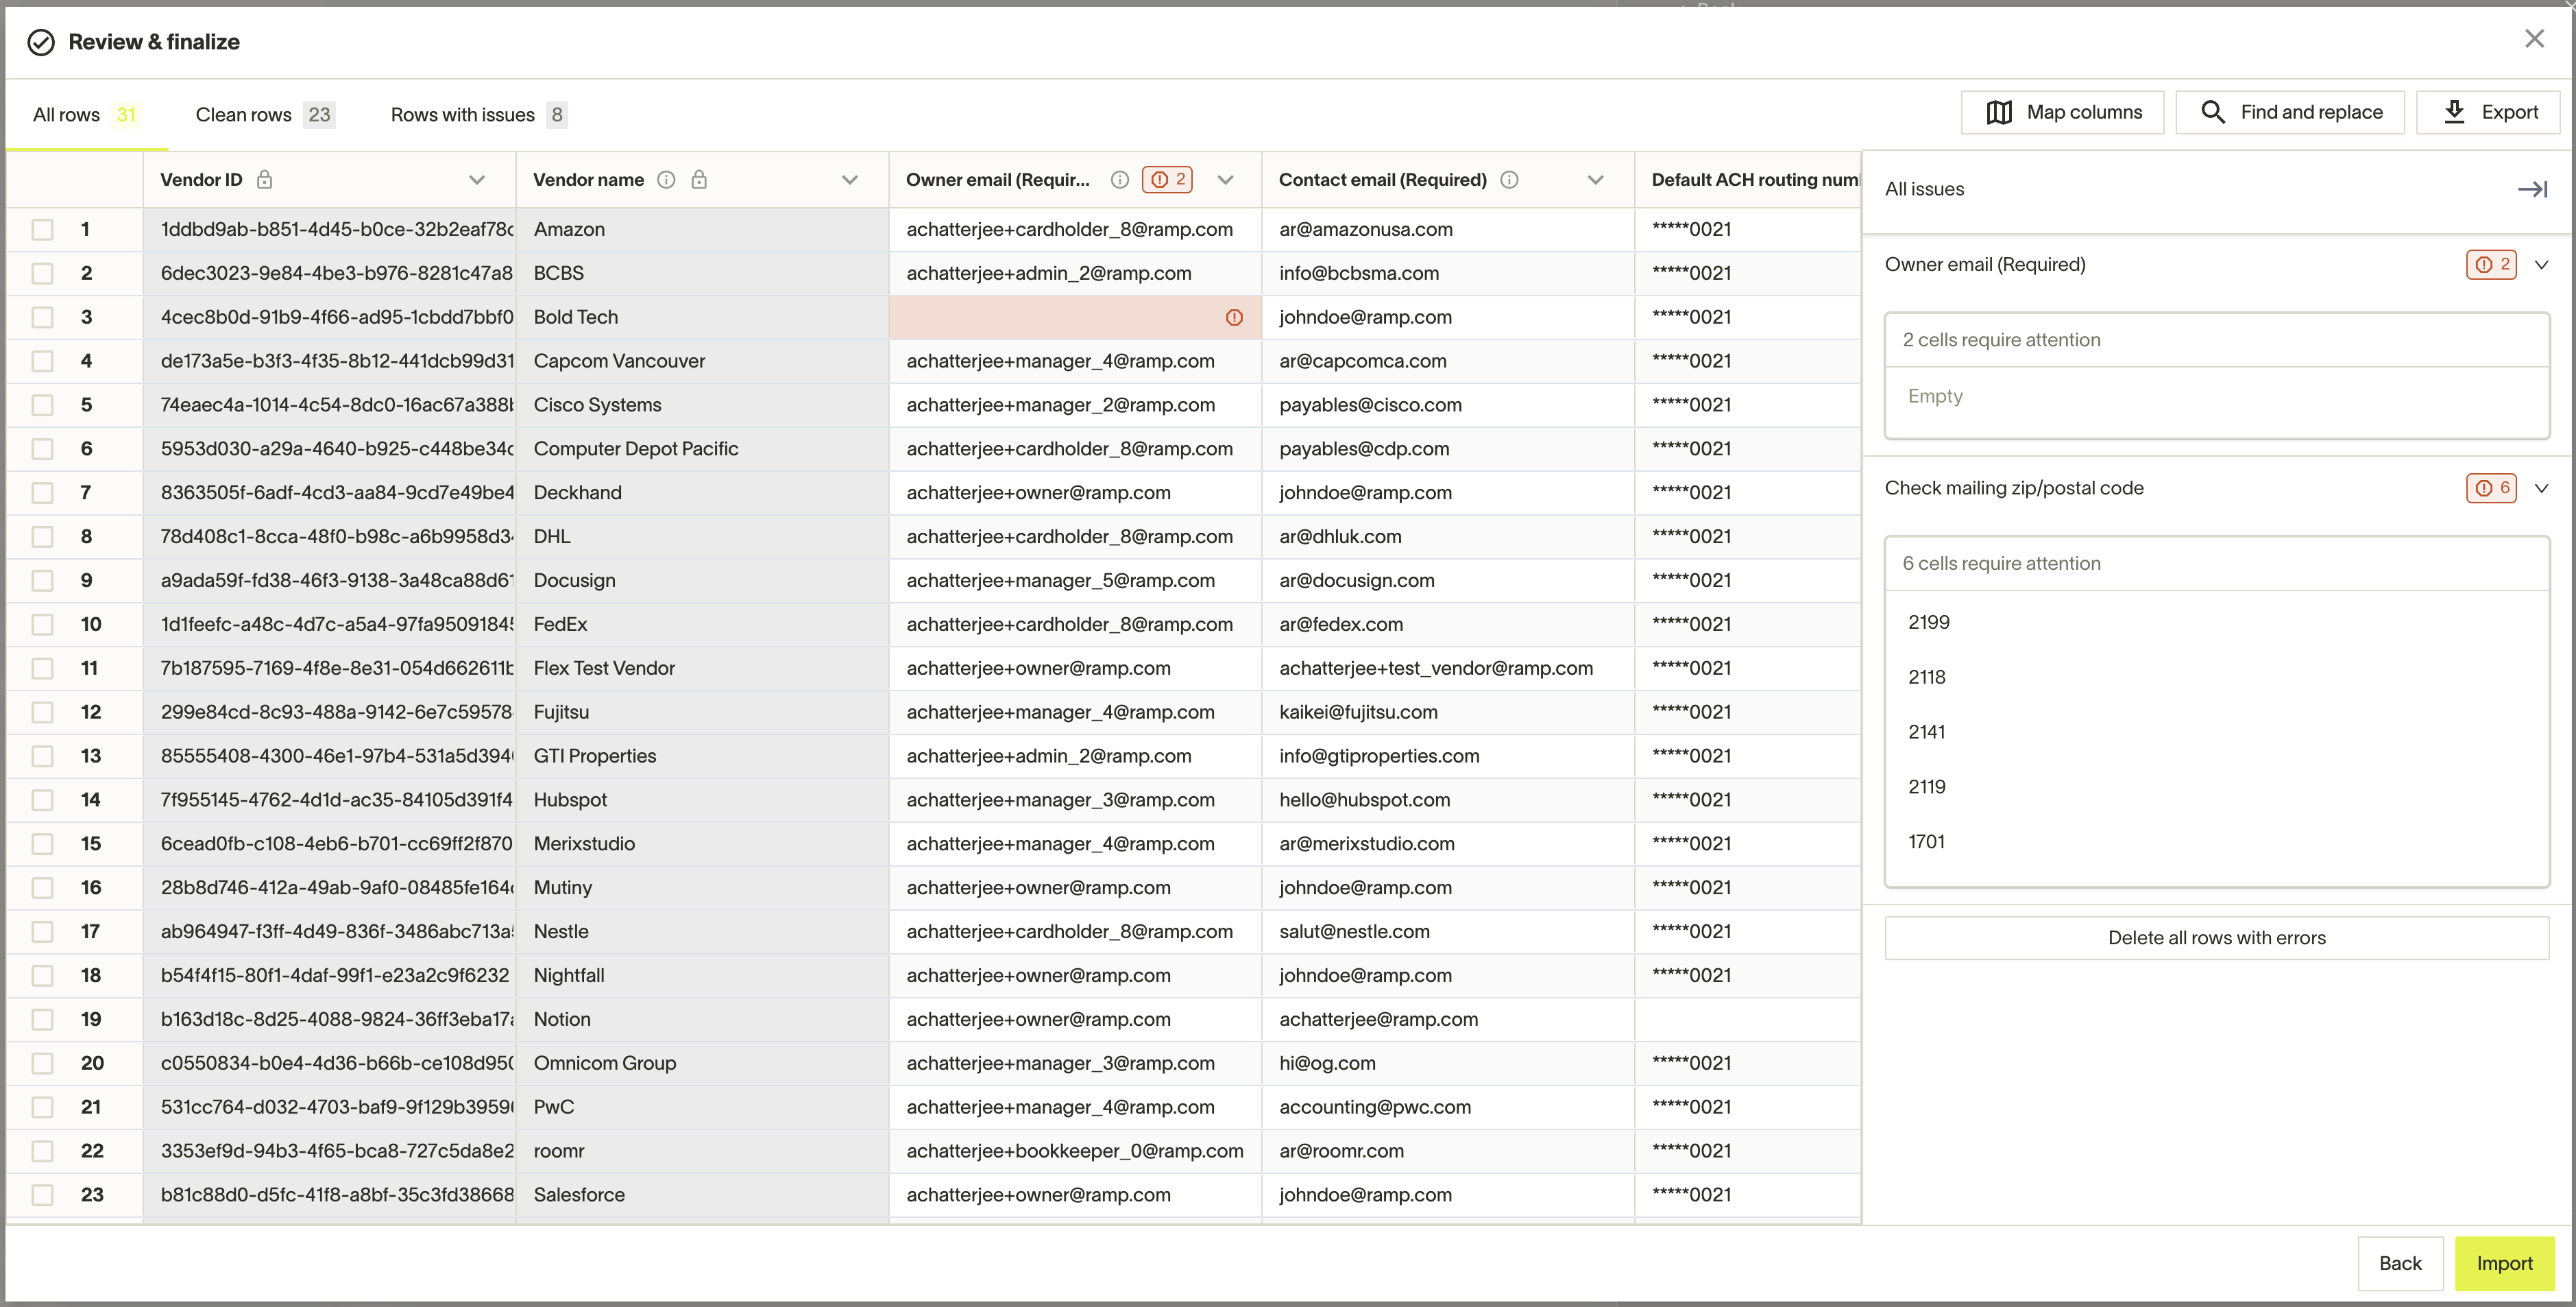Click the Amazon vendor name cell
The image size is (2576, 1307).
pos(702,229)
